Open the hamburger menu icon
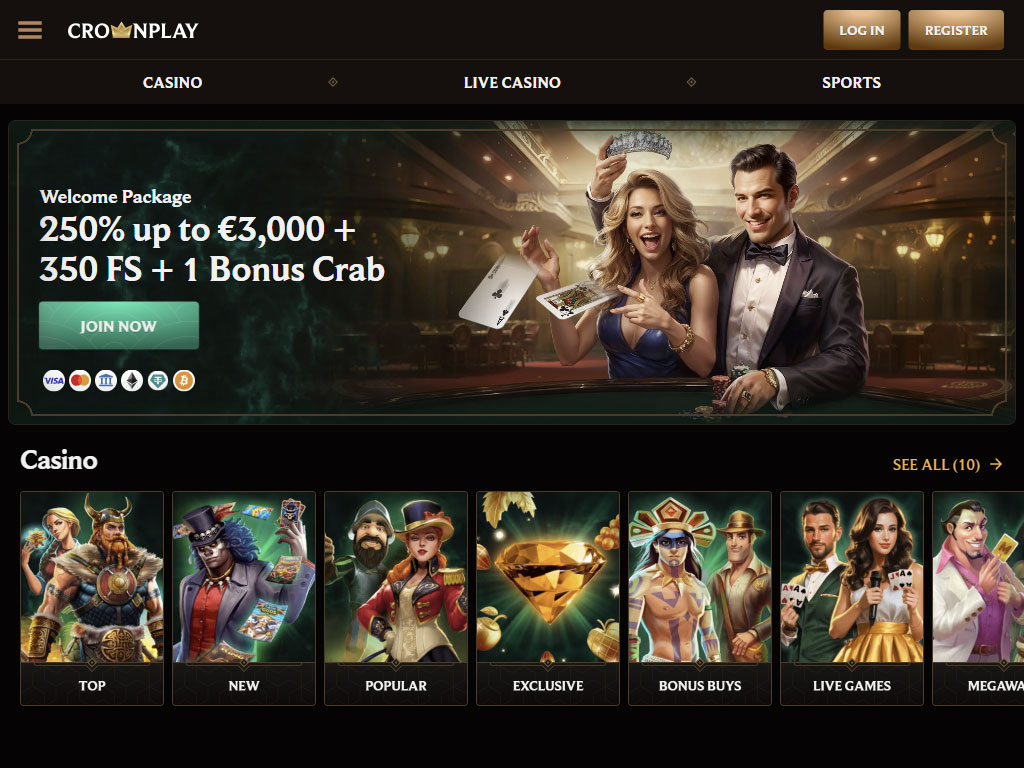This screenshot has height=768, width=1024. click(x=29, y=30)
